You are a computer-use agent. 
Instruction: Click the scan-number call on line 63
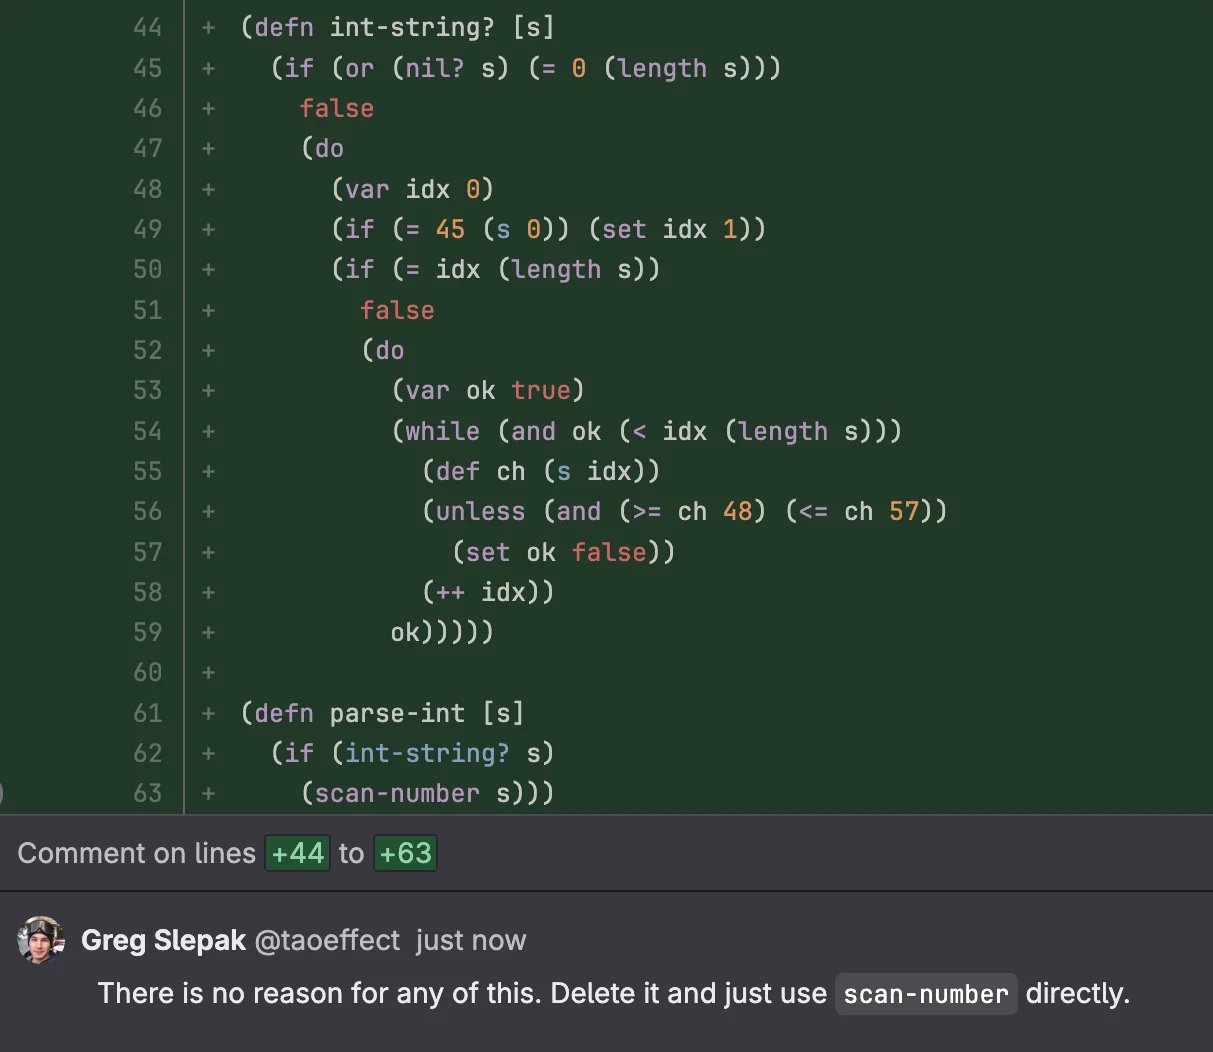397,793
